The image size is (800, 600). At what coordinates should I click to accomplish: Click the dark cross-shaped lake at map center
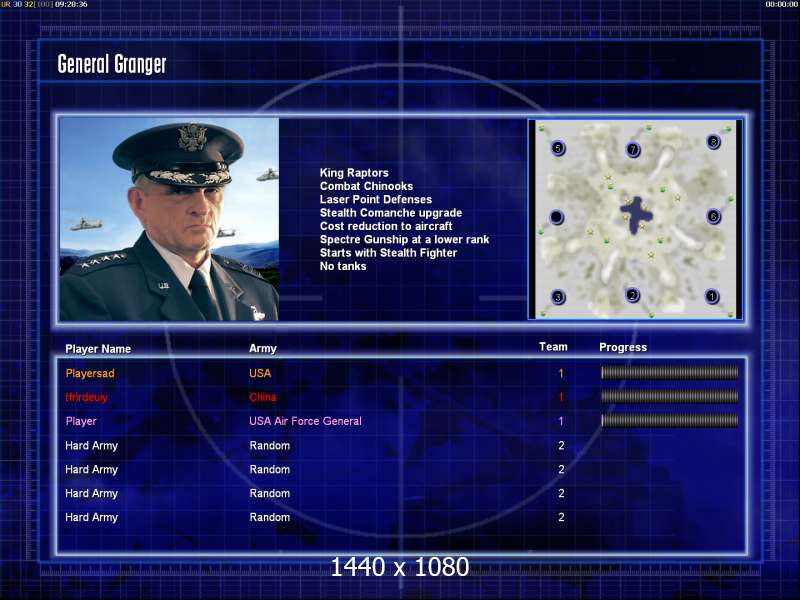click(x=636, y=214)
